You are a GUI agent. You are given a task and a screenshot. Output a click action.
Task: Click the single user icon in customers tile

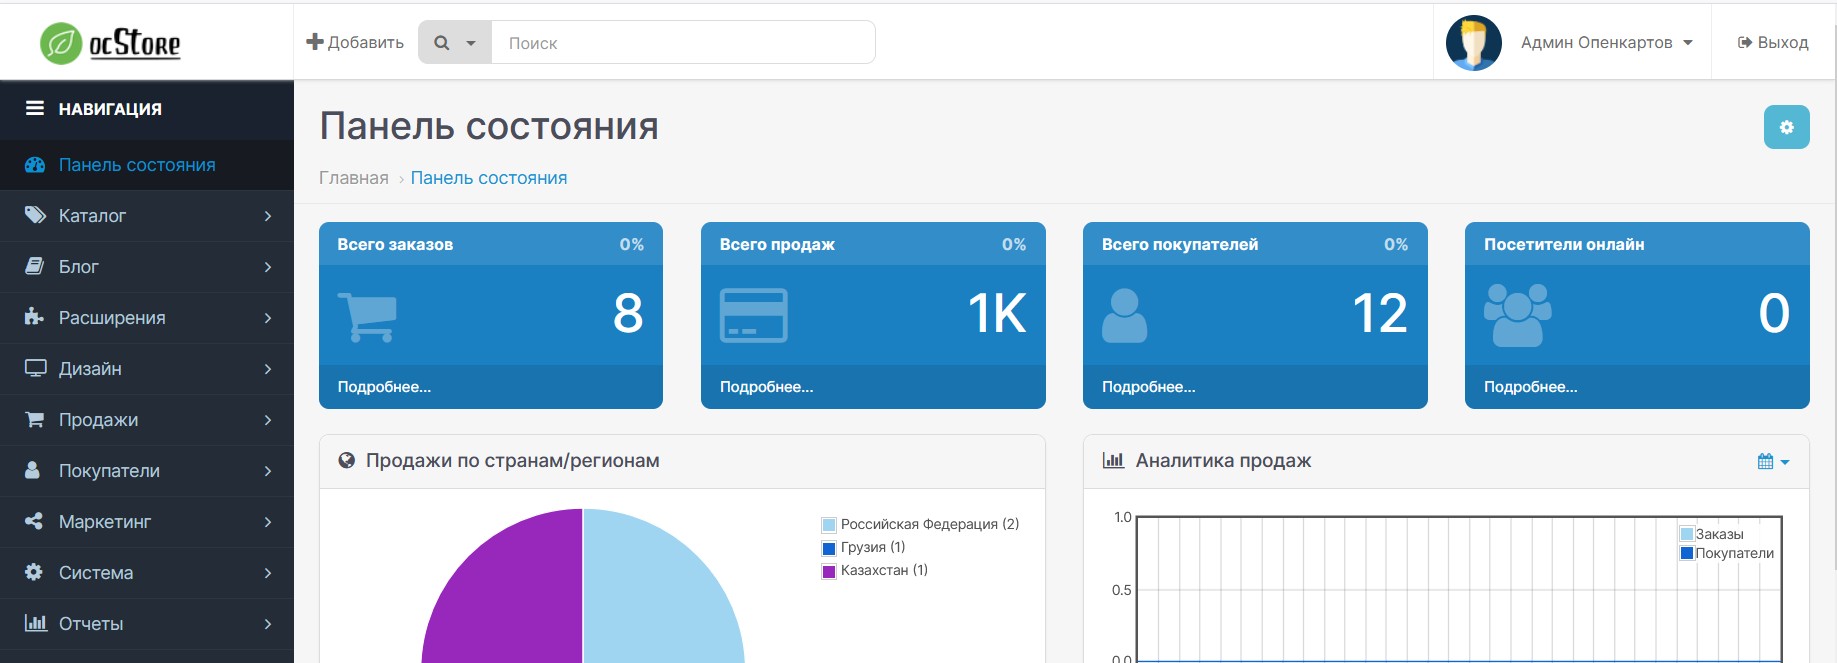(1124, 316)
